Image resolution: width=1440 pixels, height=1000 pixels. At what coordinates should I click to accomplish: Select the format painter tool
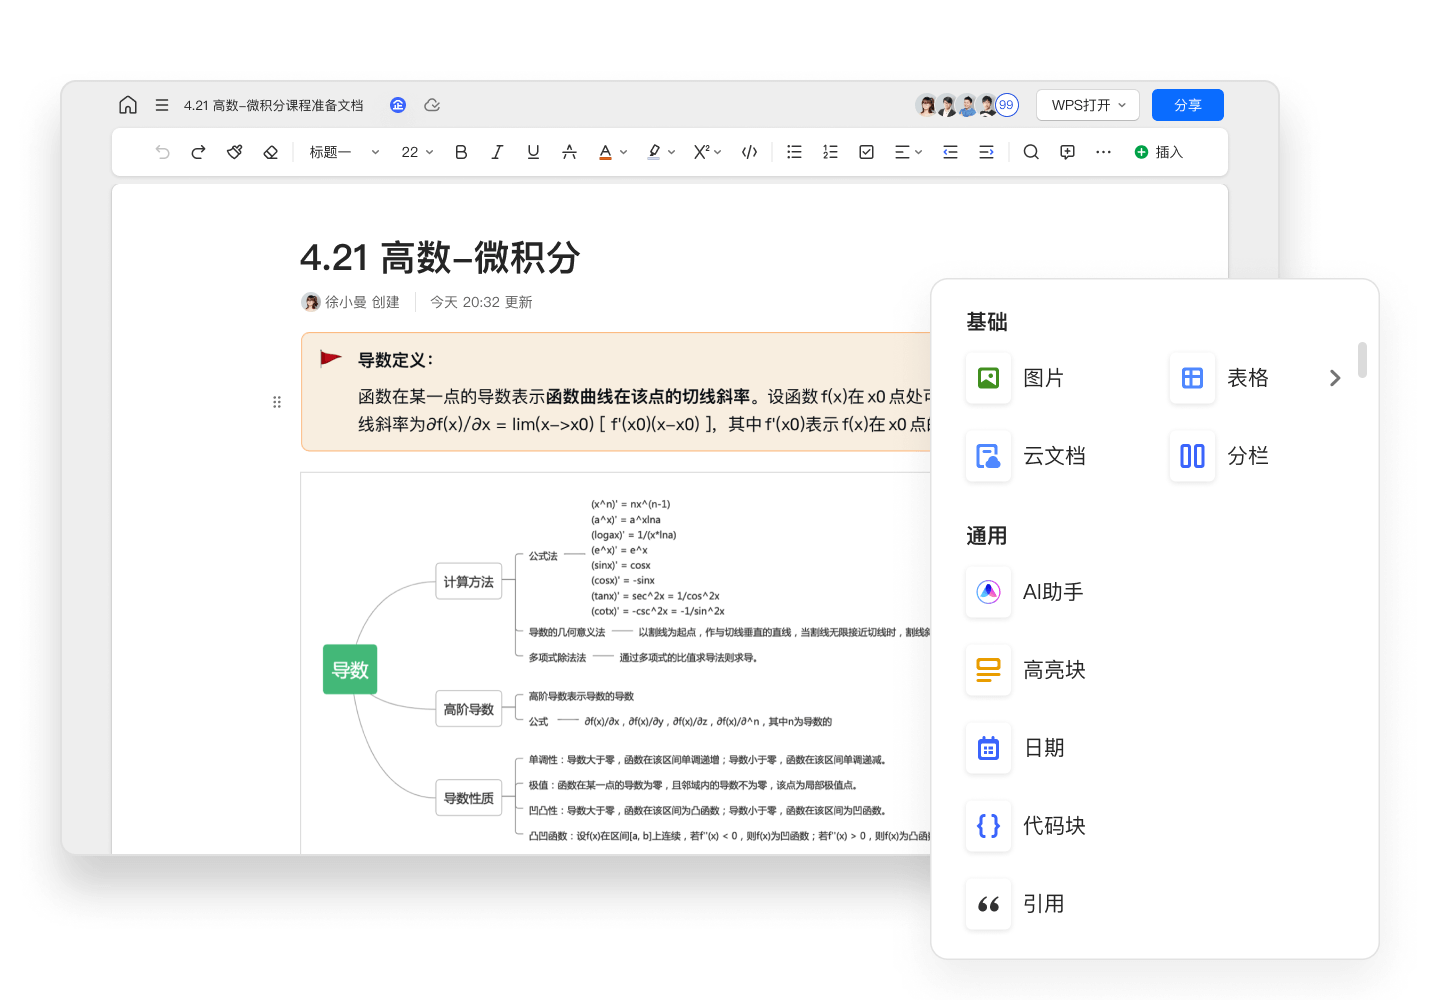point(234,151)
